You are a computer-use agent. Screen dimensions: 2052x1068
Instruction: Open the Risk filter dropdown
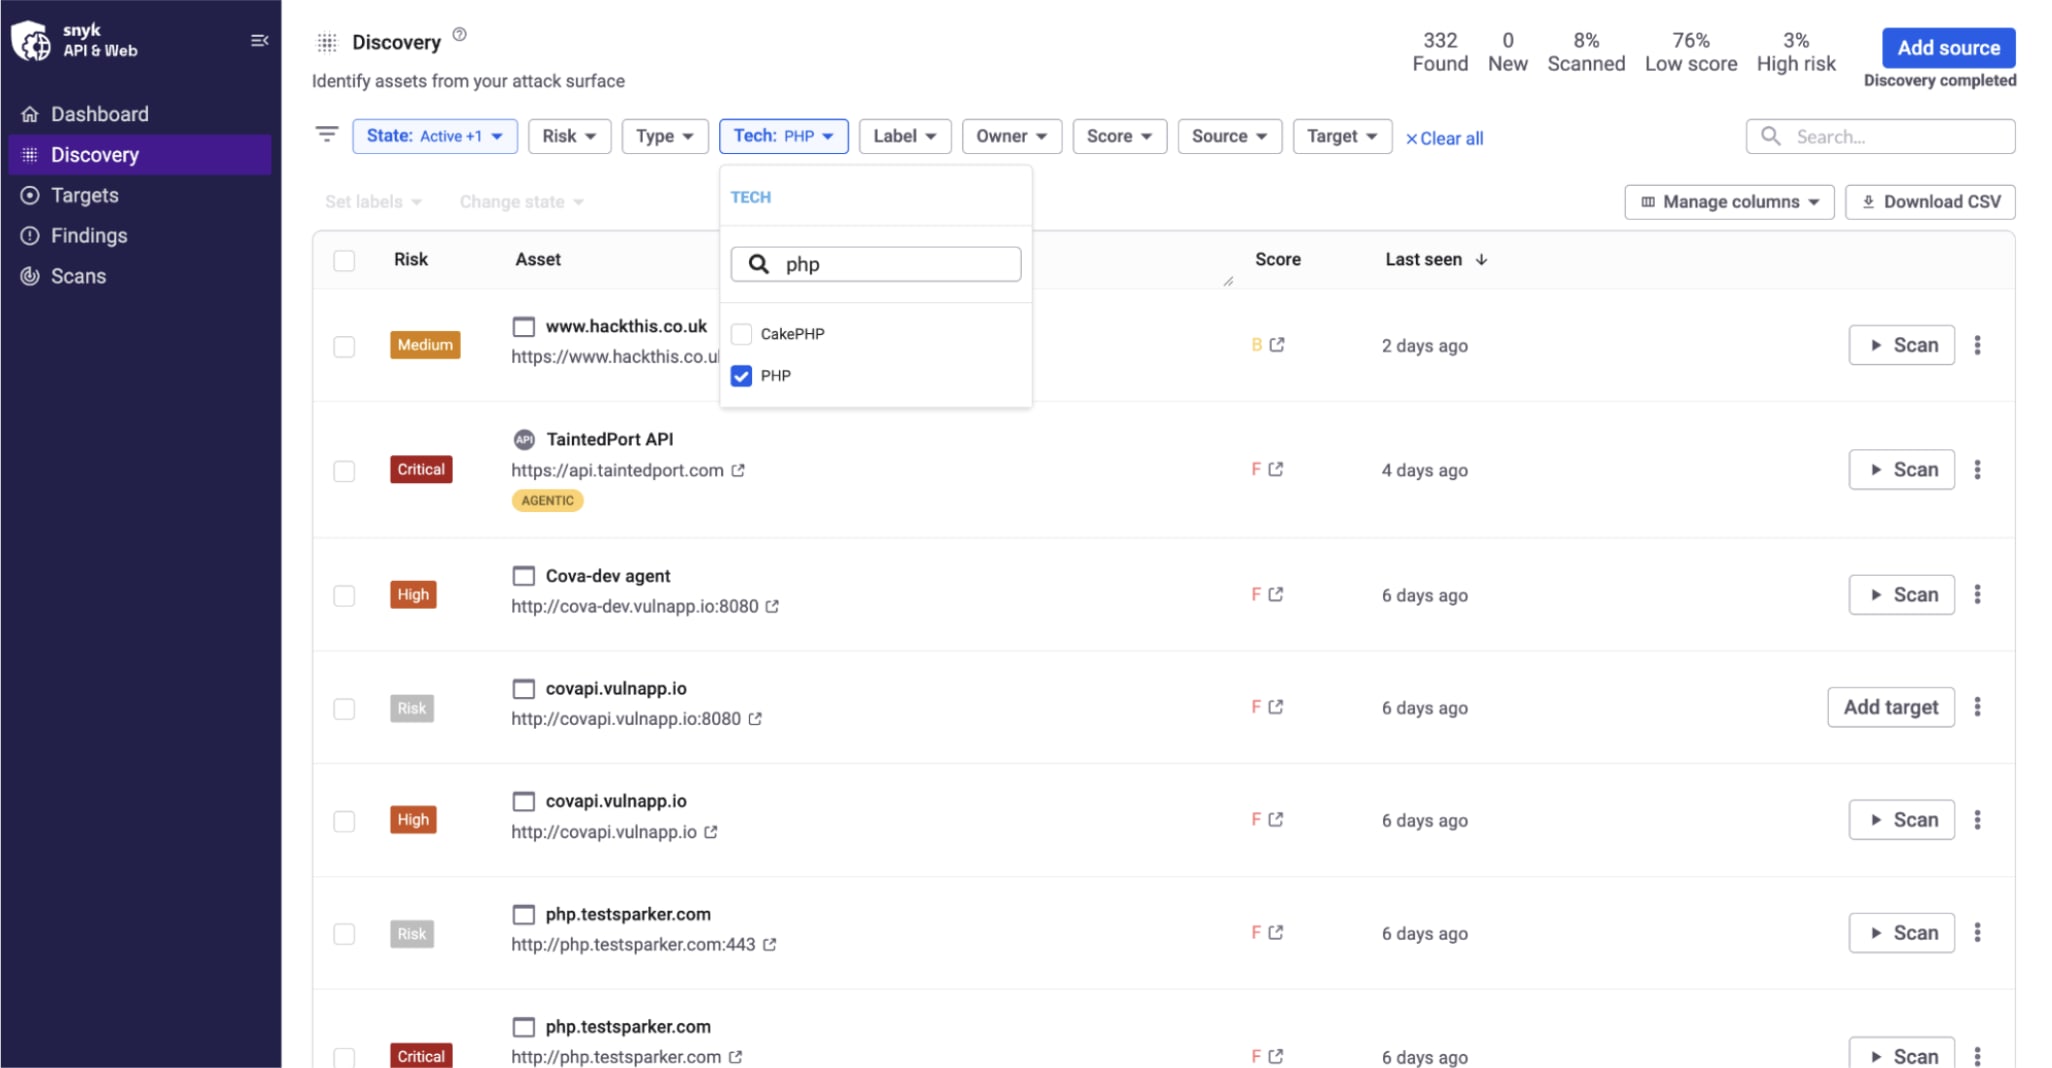click(569, 136)
